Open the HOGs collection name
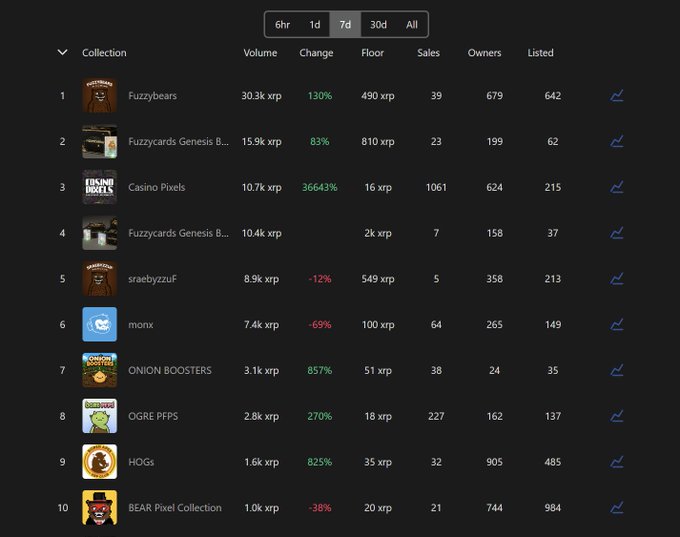The height and width of the screenshot is (537, 680). (141, 462)
